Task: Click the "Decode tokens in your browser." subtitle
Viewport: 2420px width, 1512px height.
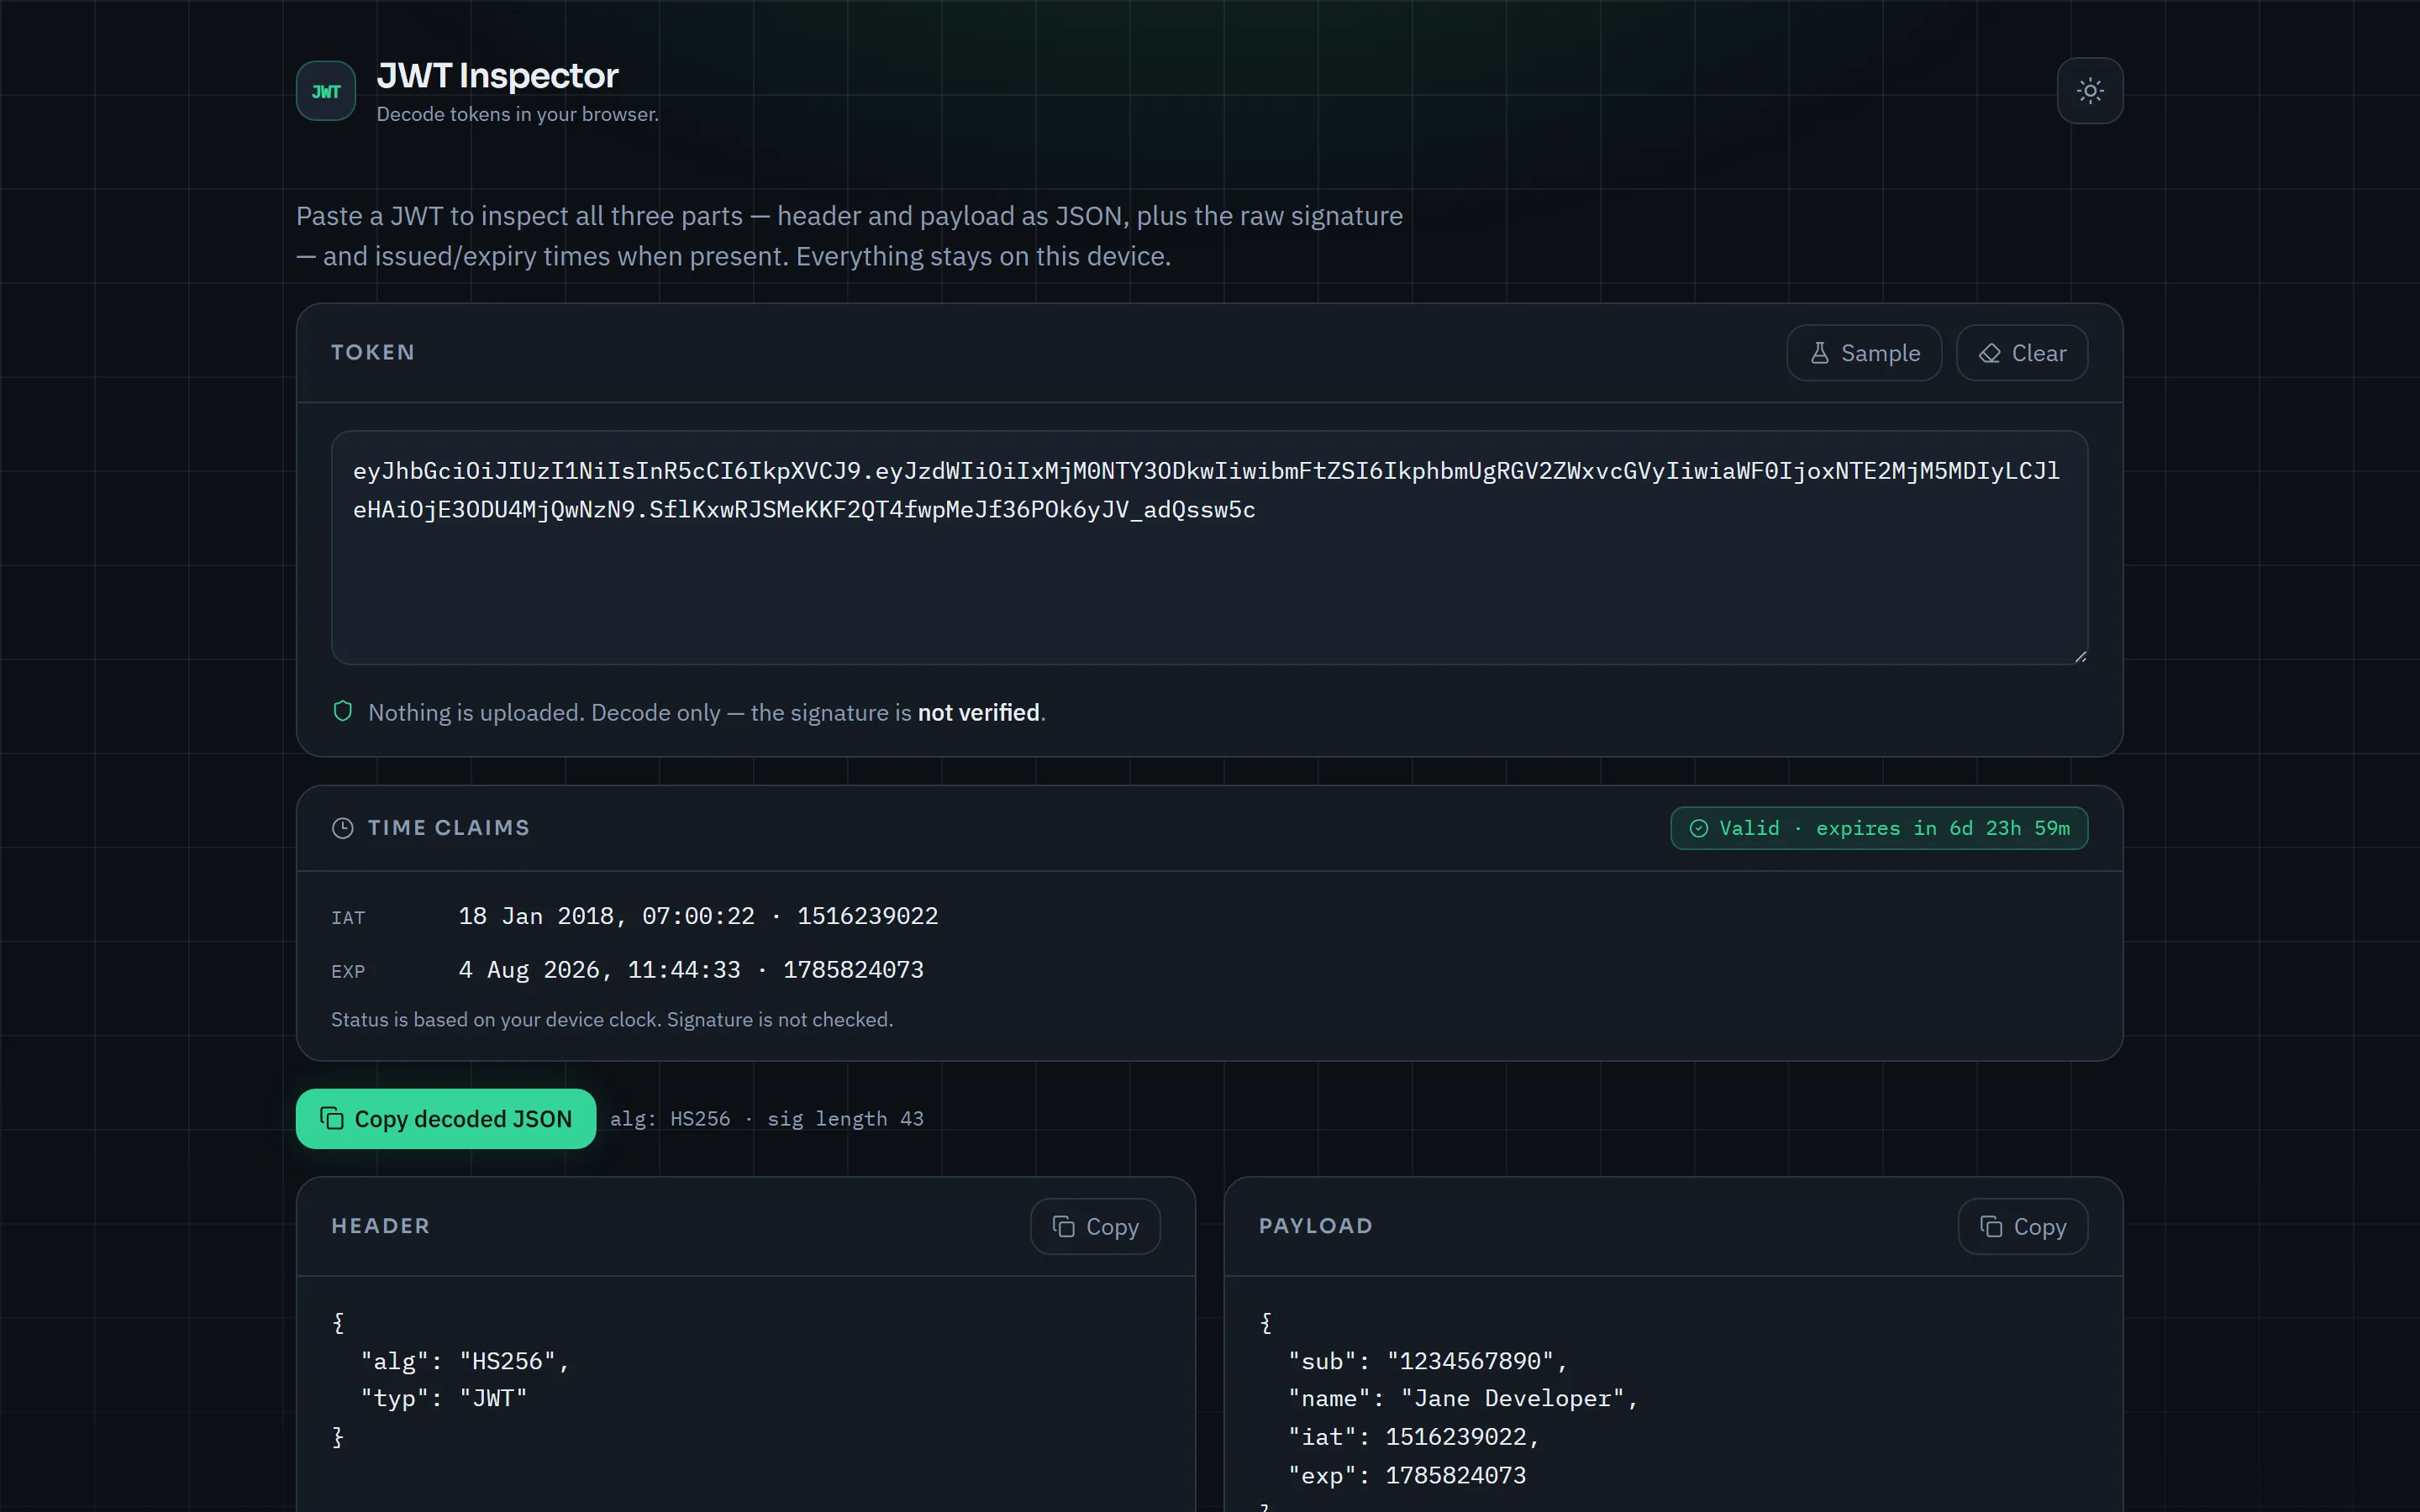Action: (x=517, y=114)
